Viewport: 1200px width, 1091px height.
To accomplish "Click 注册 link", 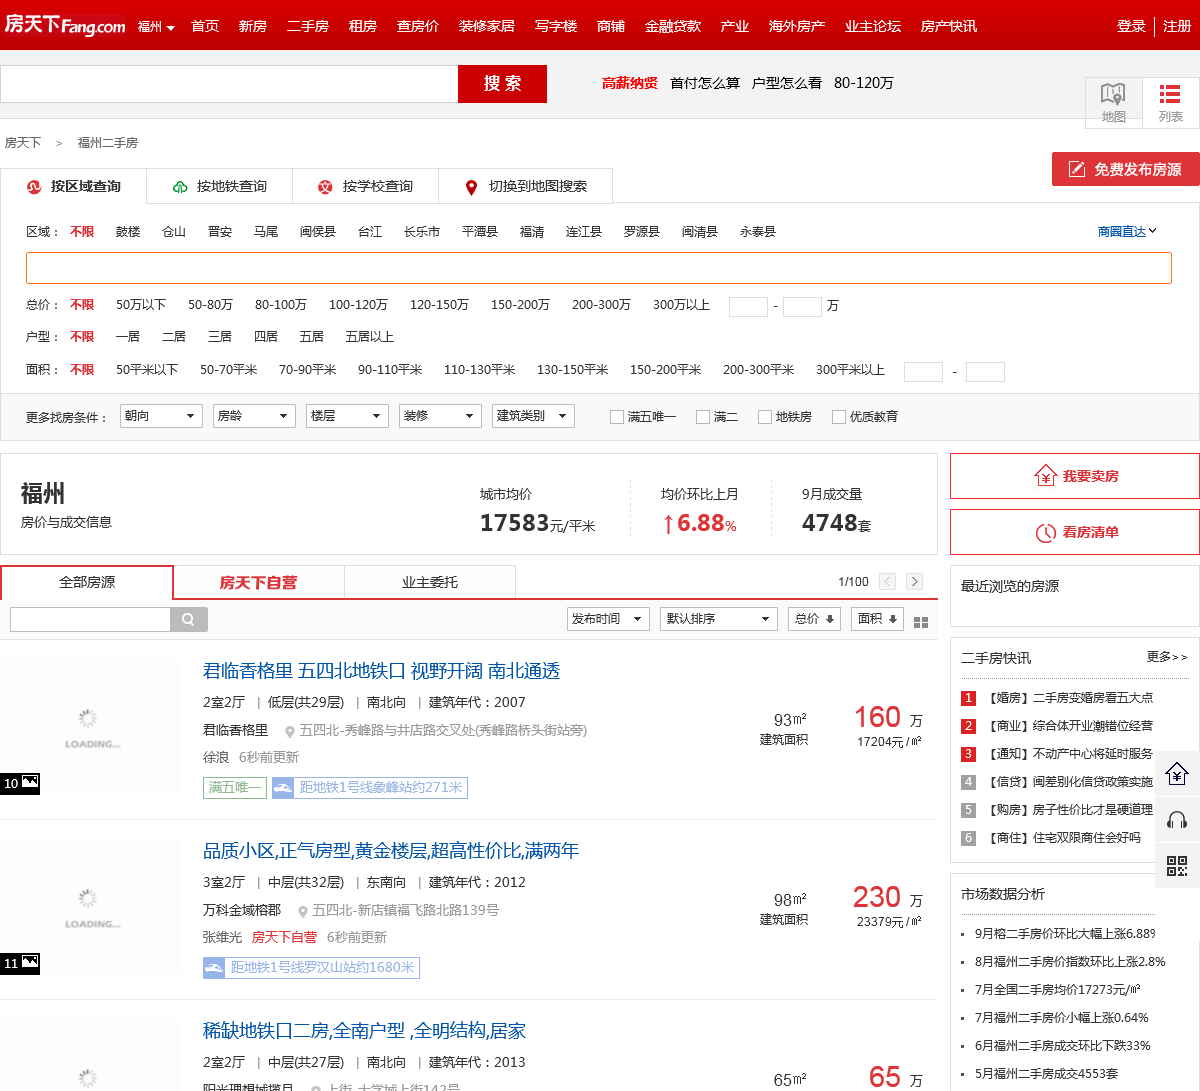I will (x=1177, y=26).
